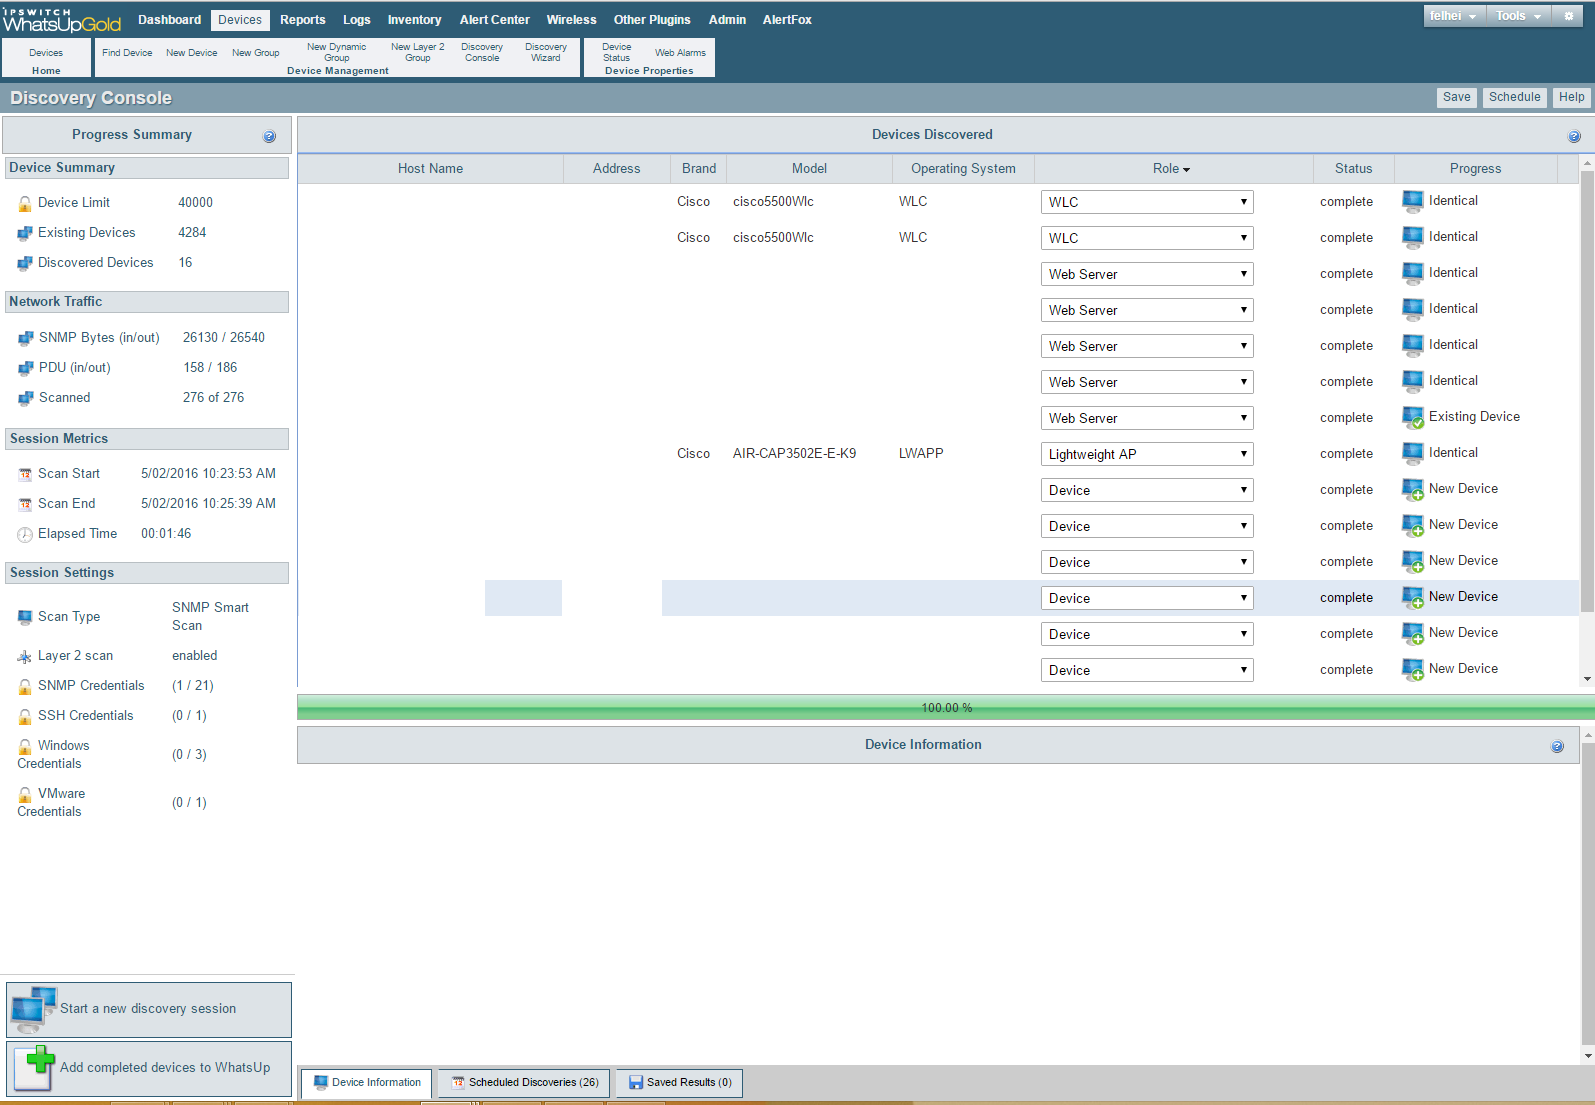Image resolution: width=1595 pixels, height=1105 pixels.
Task: Click the Windows Credentials lock icon
Action: click(x=25, y=746)
